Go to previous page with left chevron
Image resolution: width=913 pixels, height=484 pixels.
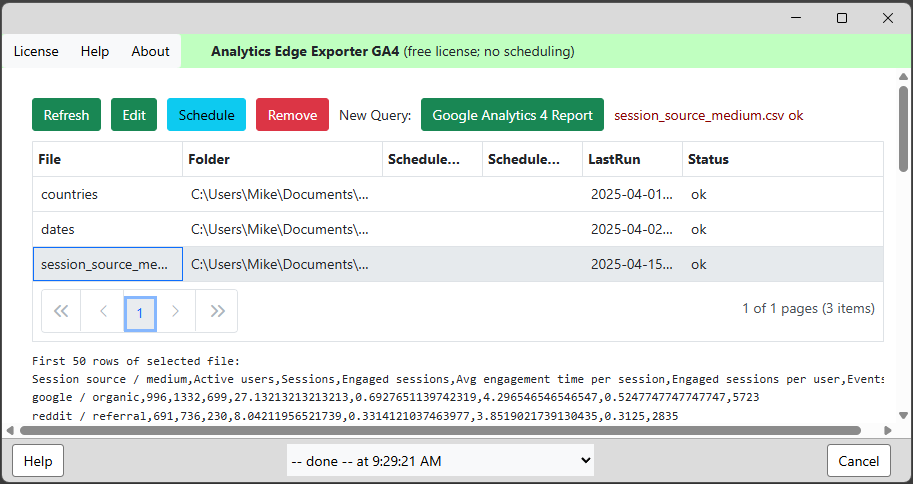point(103,311)
